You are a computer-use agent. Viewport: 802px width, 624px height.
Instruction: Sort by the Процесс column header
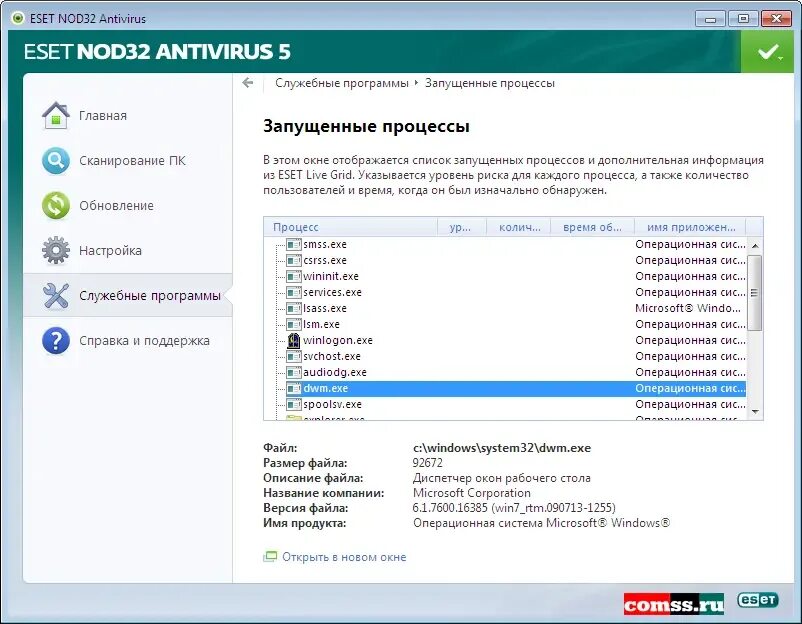point(351,227)
